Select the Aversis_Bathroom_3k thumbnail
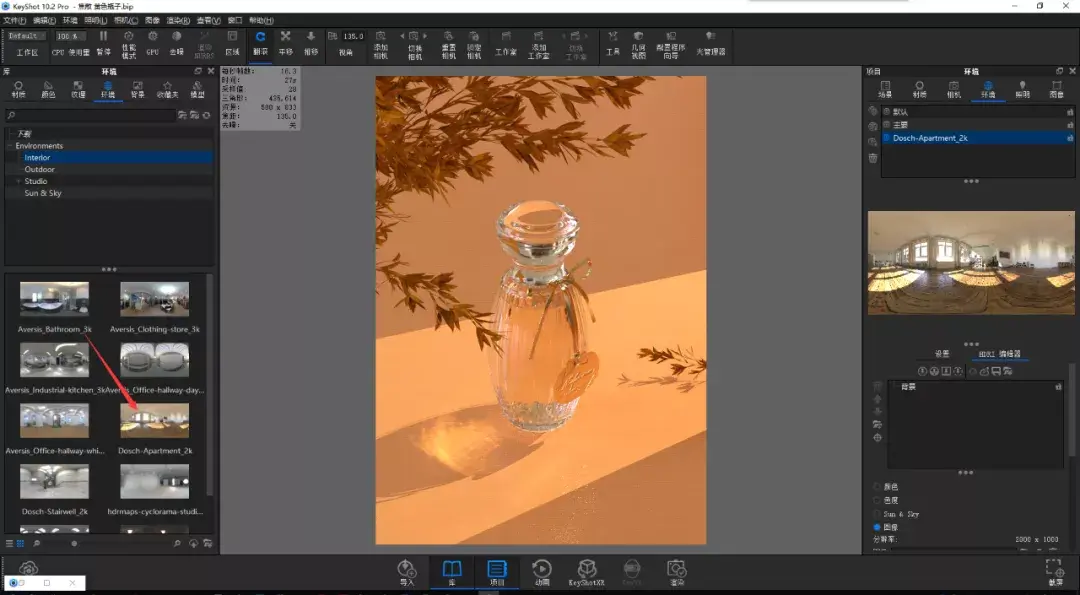1080x595 pixels. pos(54,299)
